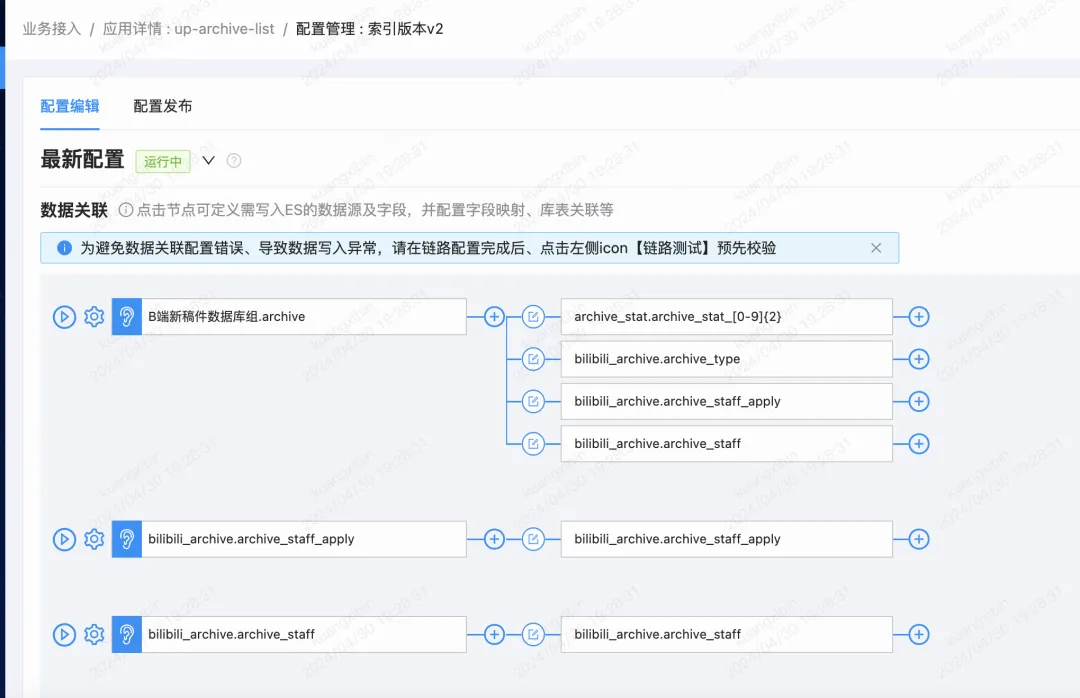
Task: Open gear settings for bilibili_archive.archive_staff_apply source row
Action: (x=94, y=539)
